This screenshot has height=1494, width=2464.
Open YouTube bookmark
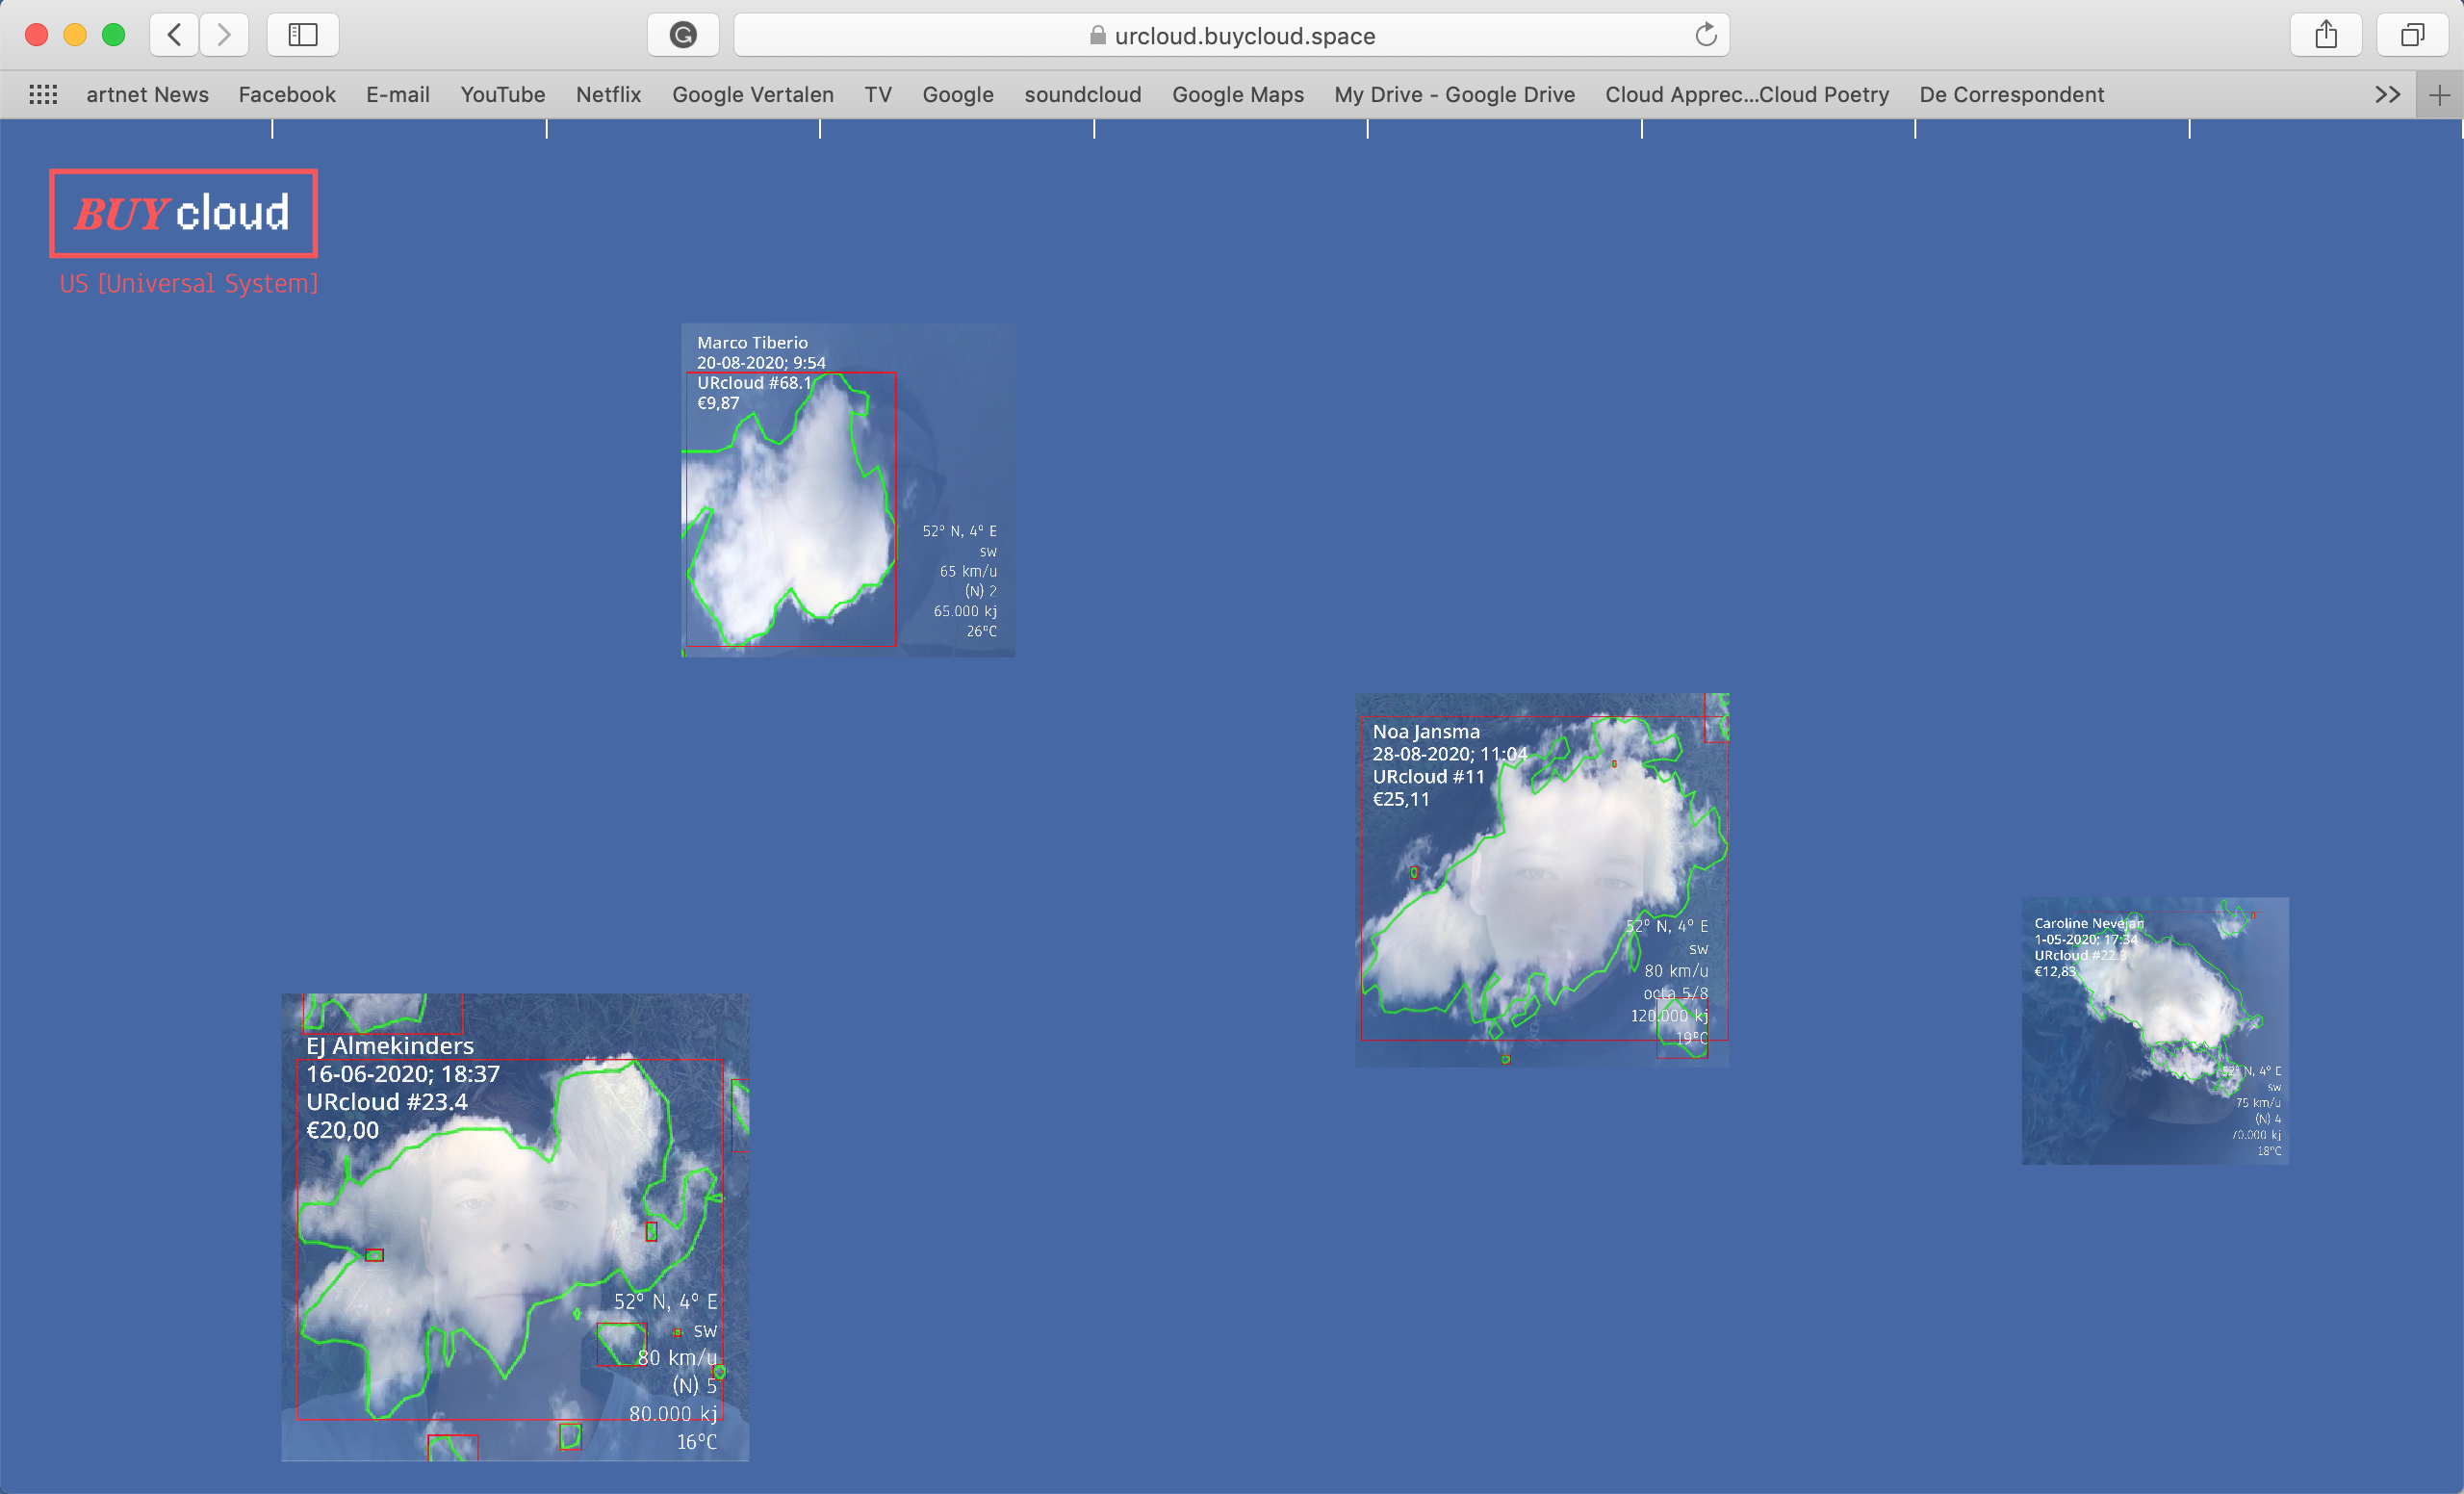pos(503,94)
